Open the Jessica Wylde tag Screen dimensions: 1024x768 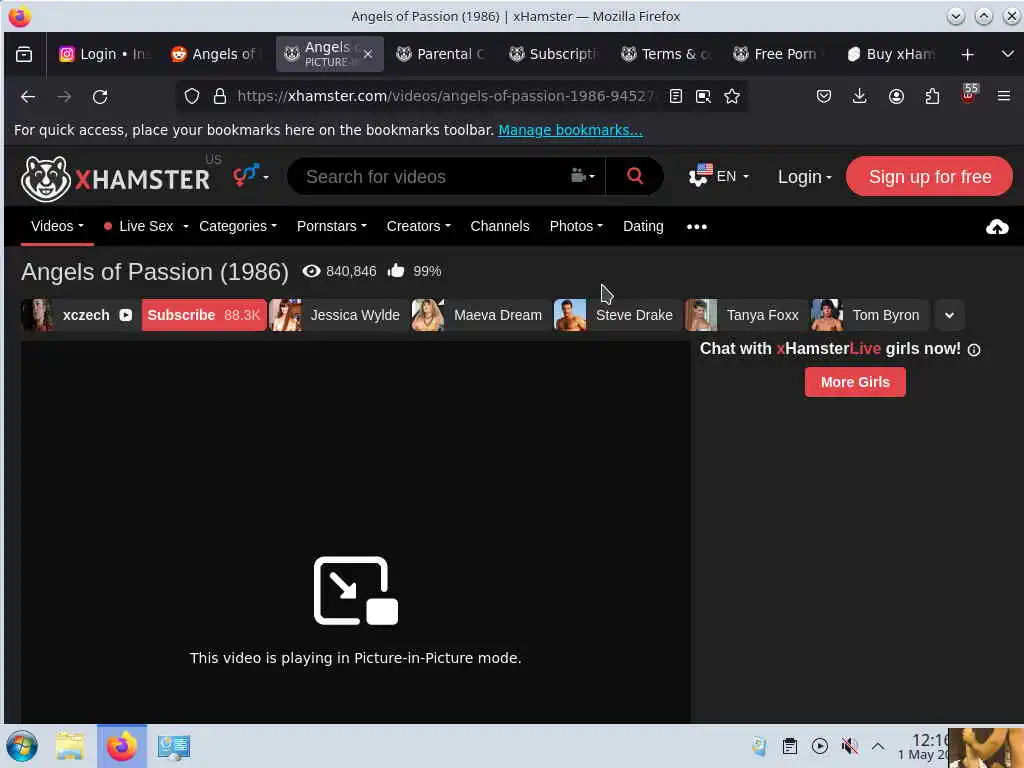click(x=337, y=315)
